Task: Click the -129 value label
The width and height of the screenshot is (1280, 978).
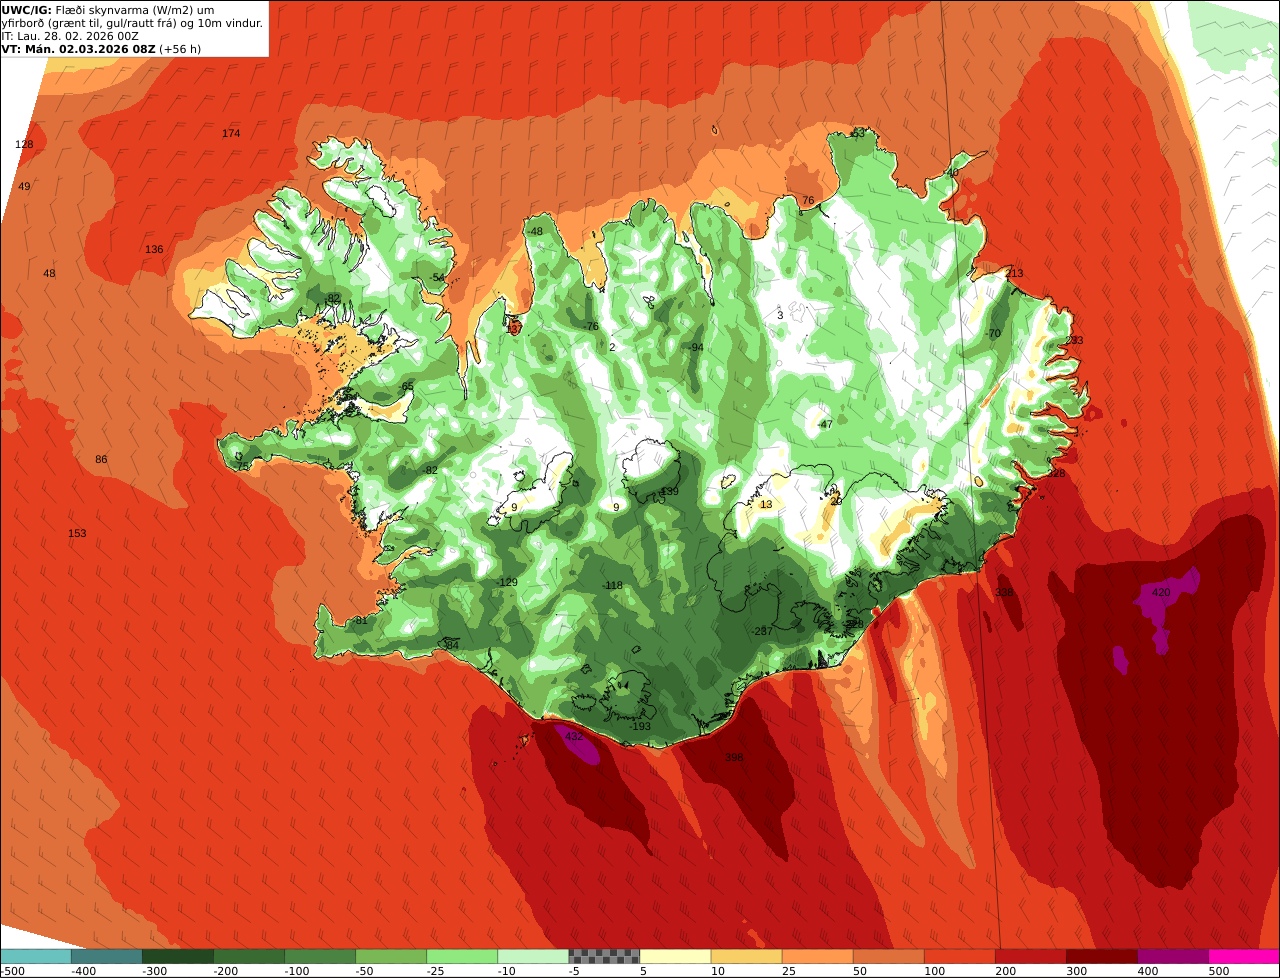Action: click(x=508, y=582)
